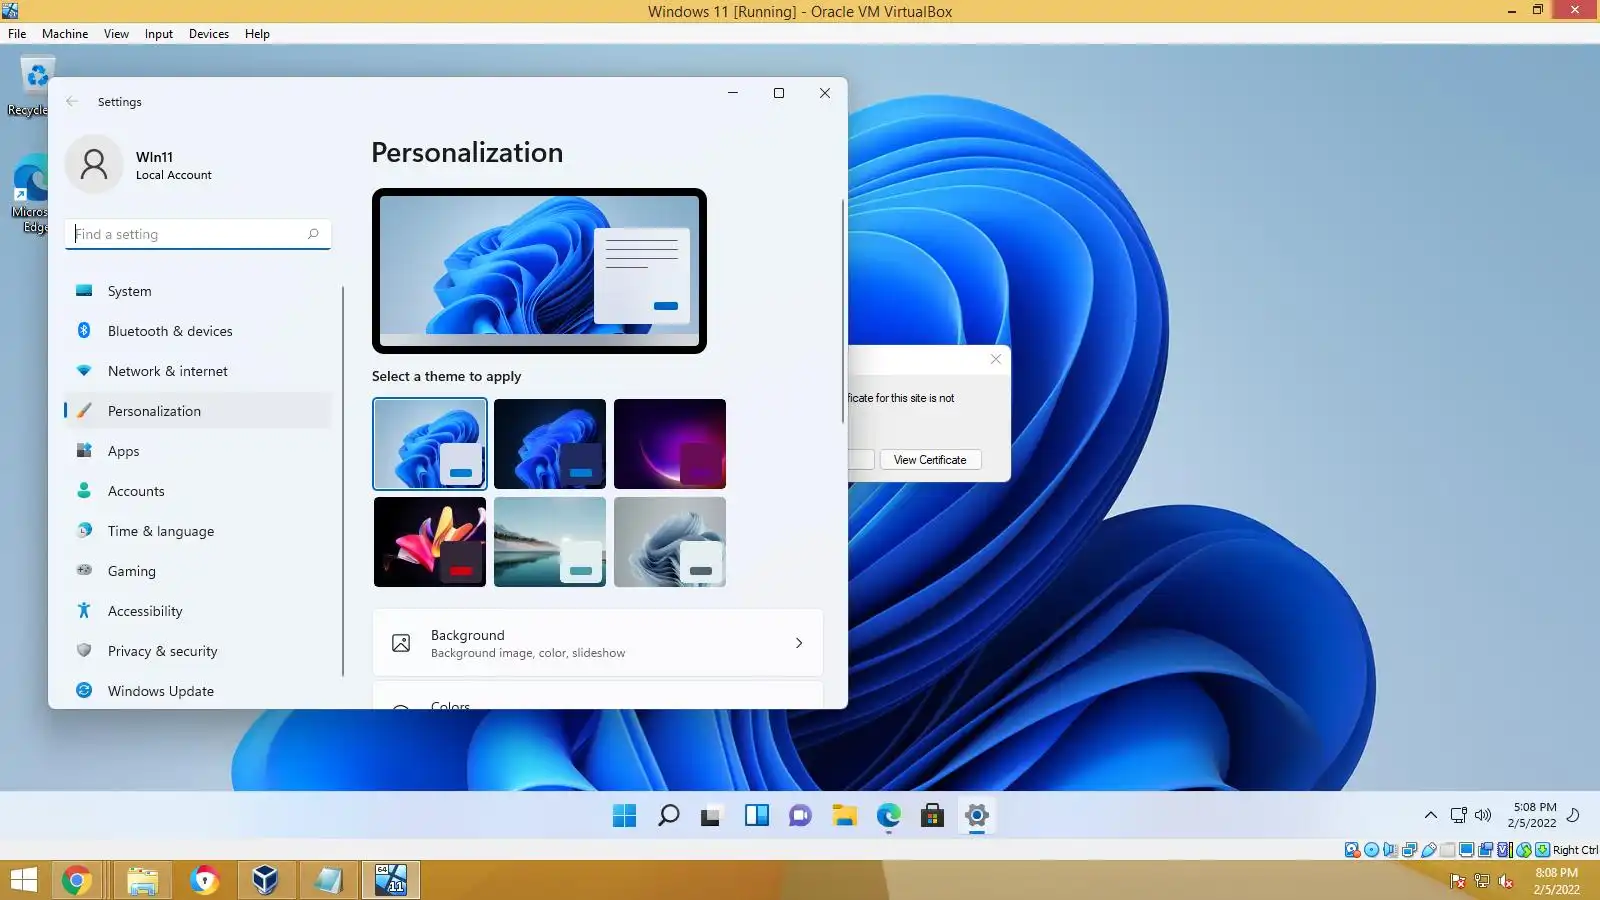
Task: Click the VirtualBox network adapter indicator
Action: 1409,850
